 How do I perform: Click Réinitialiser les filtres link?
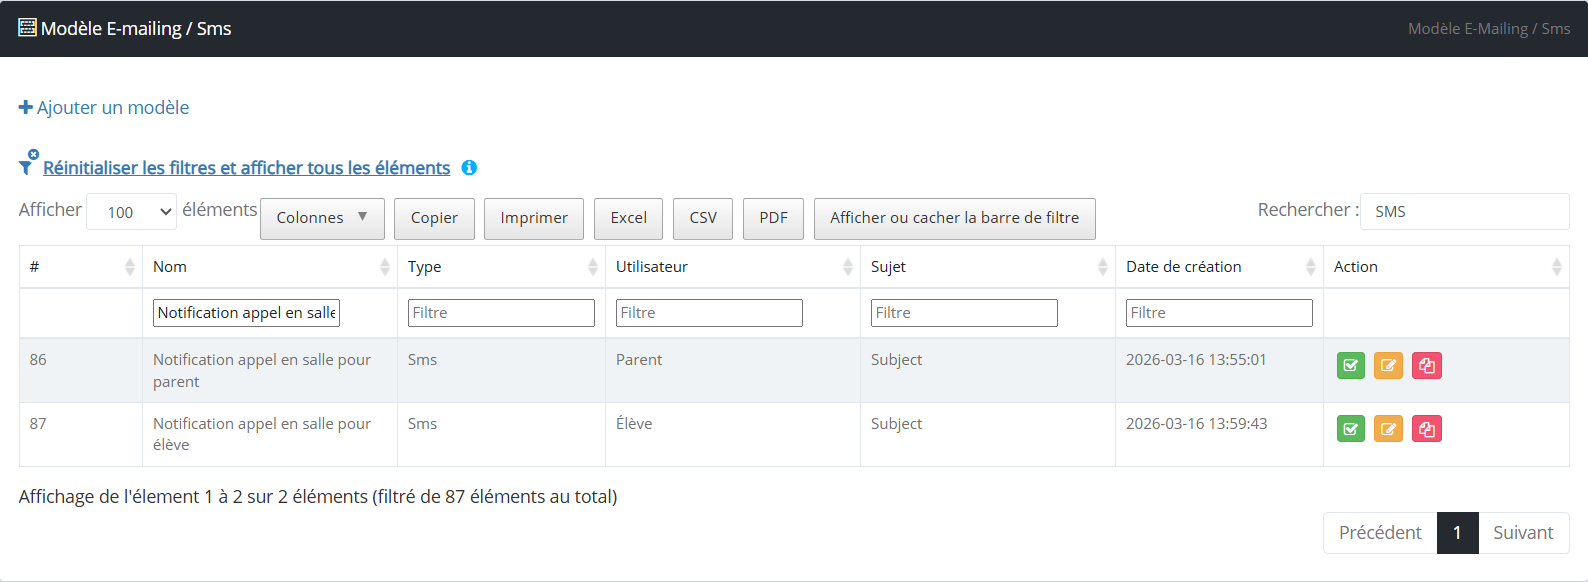tap(246, 168)
